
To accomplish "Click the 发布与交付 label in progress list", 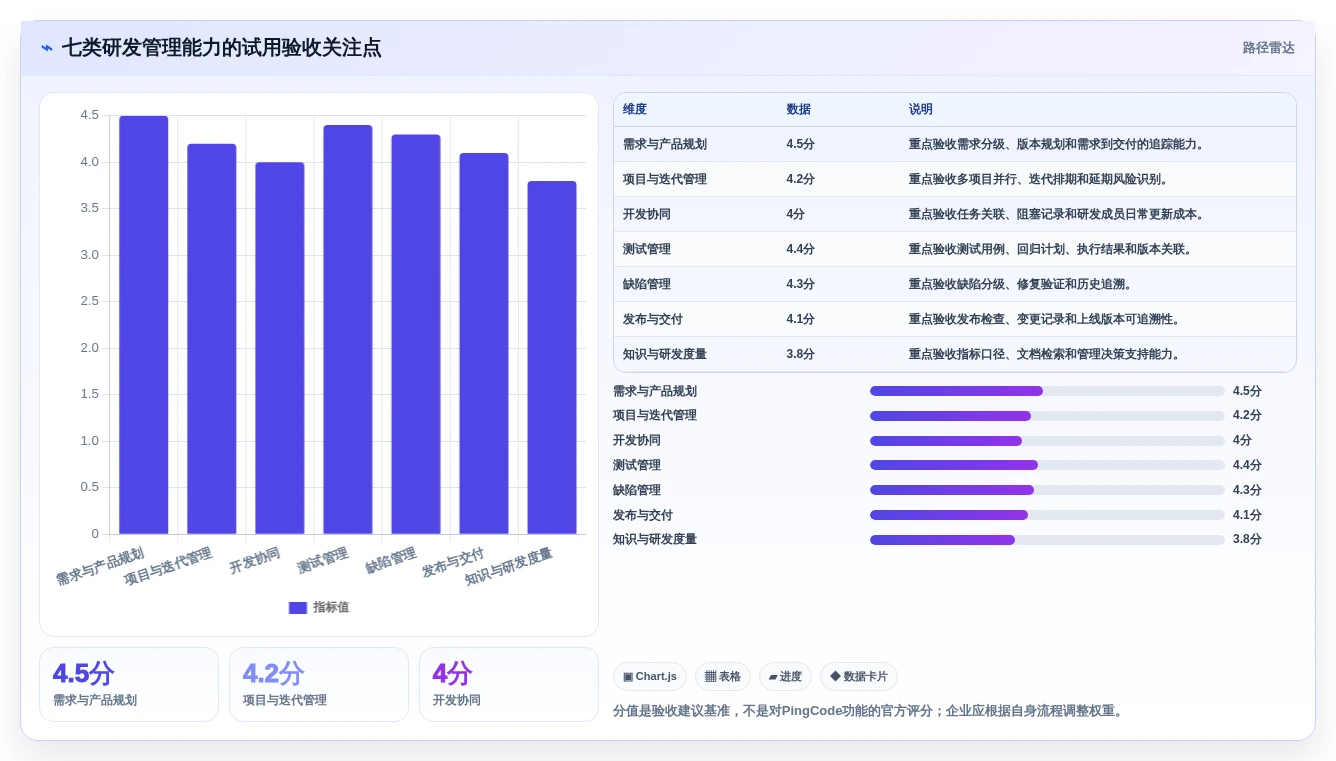I will [x=643, y=516].
